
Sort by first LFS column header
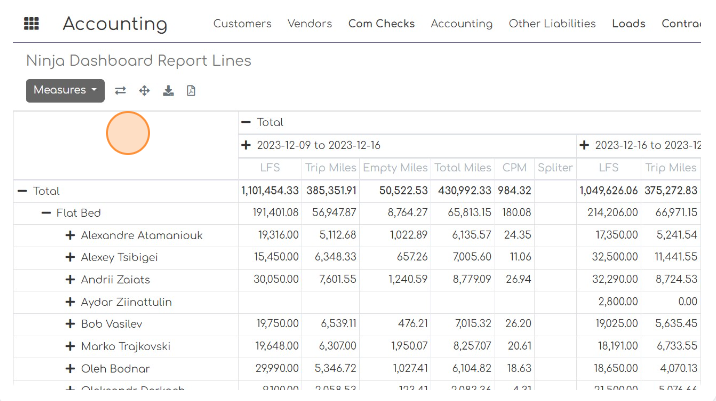270,168
